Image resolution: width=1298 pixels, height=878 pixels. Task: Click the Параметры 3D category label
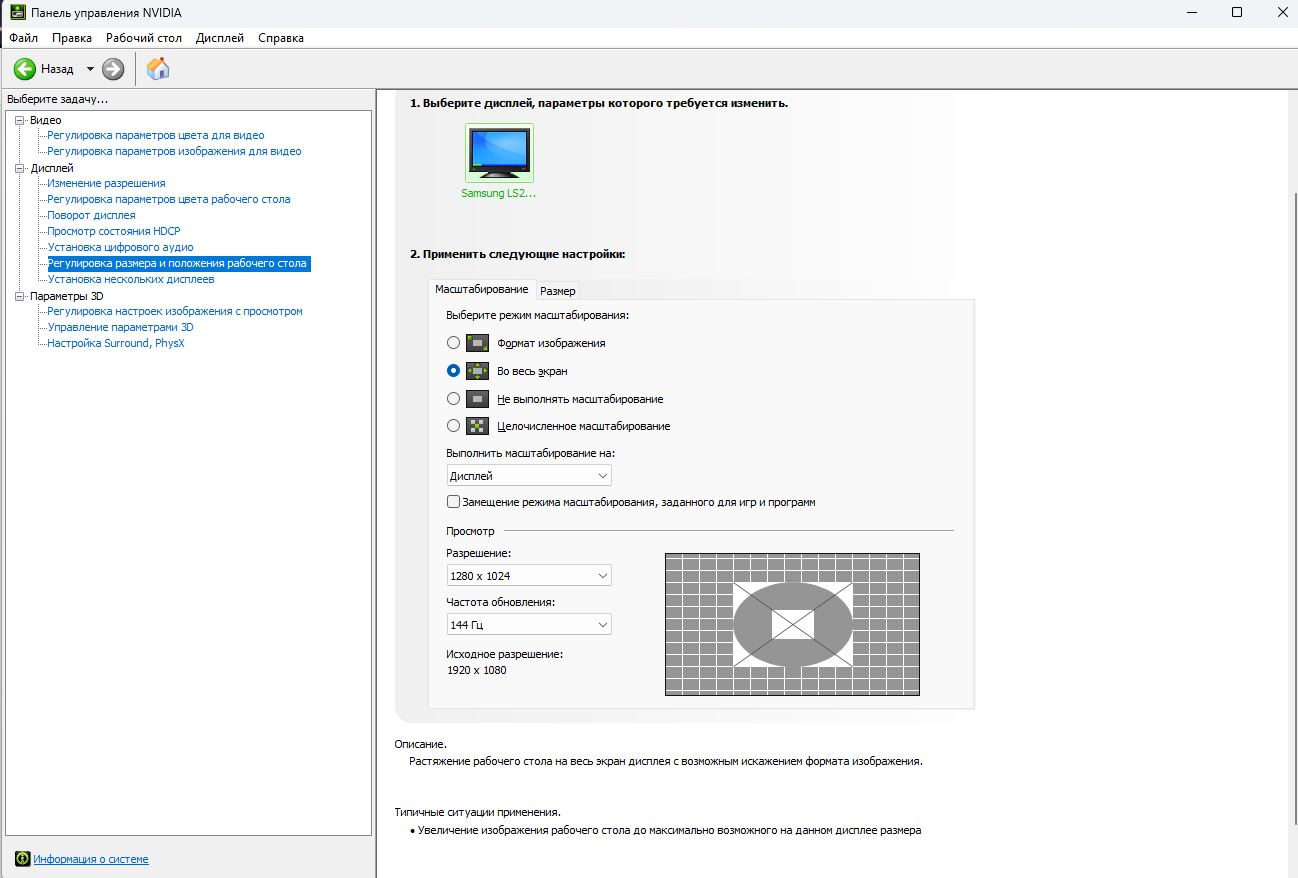[67, 296]
